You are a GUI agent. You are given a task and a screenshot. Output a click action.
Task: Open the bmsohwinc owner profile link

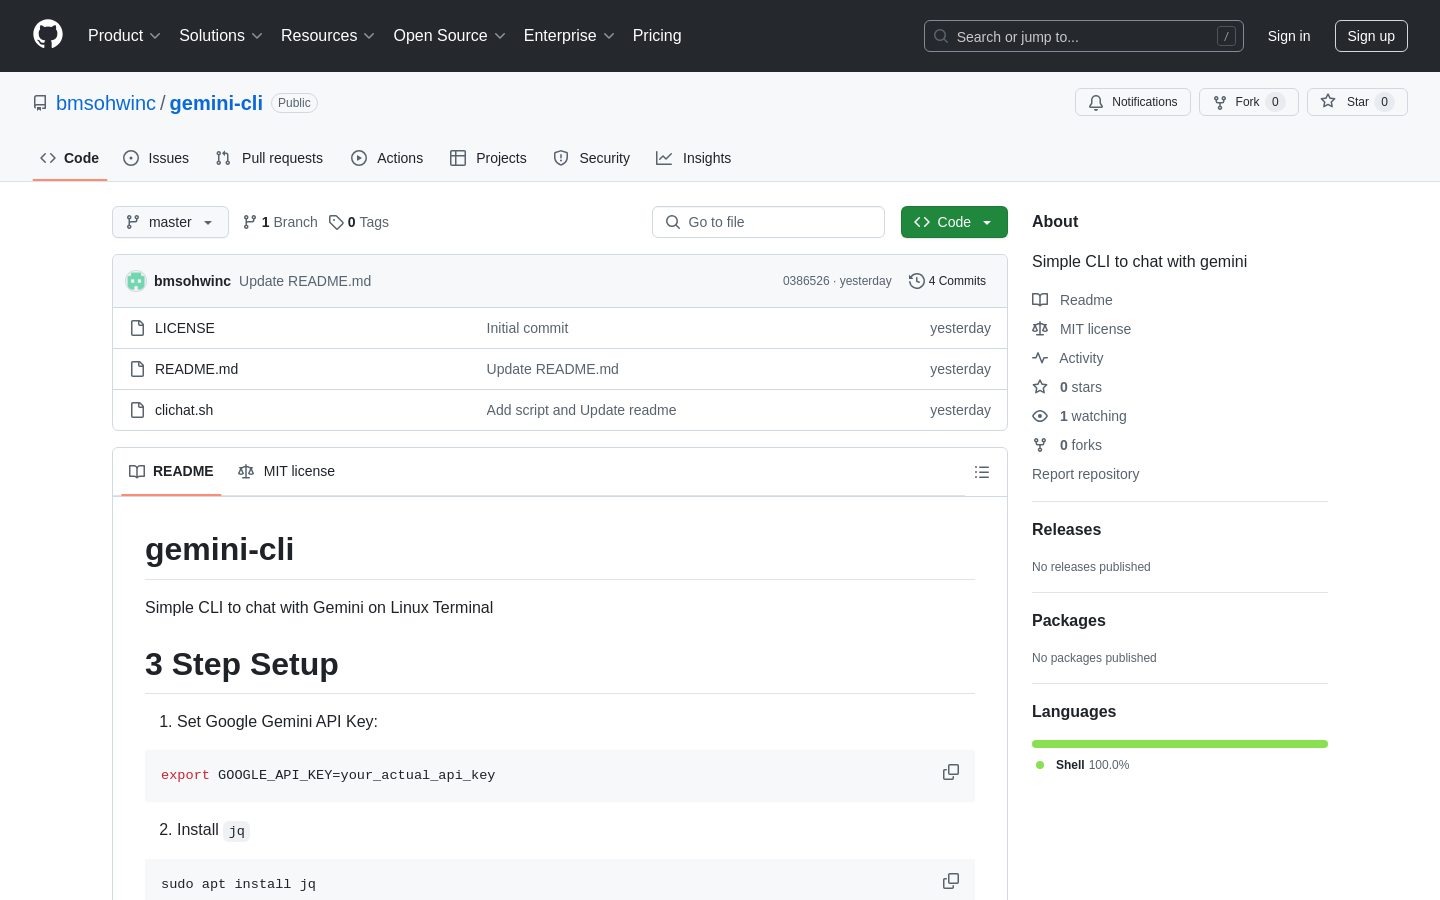point(106,103)
